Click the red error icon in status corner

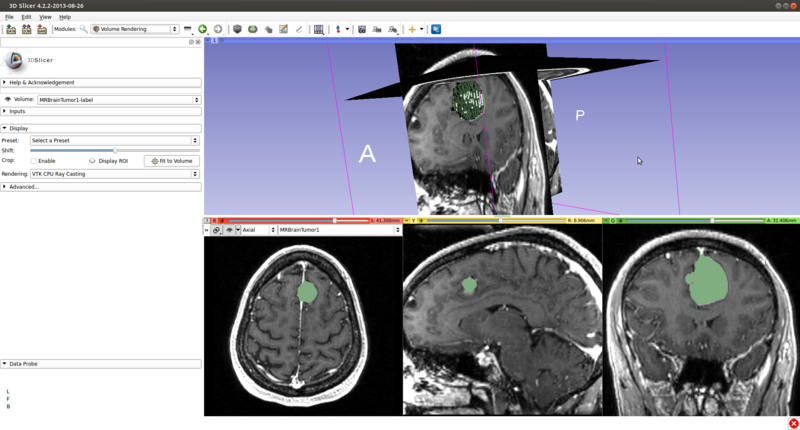[x=793, y=423]
